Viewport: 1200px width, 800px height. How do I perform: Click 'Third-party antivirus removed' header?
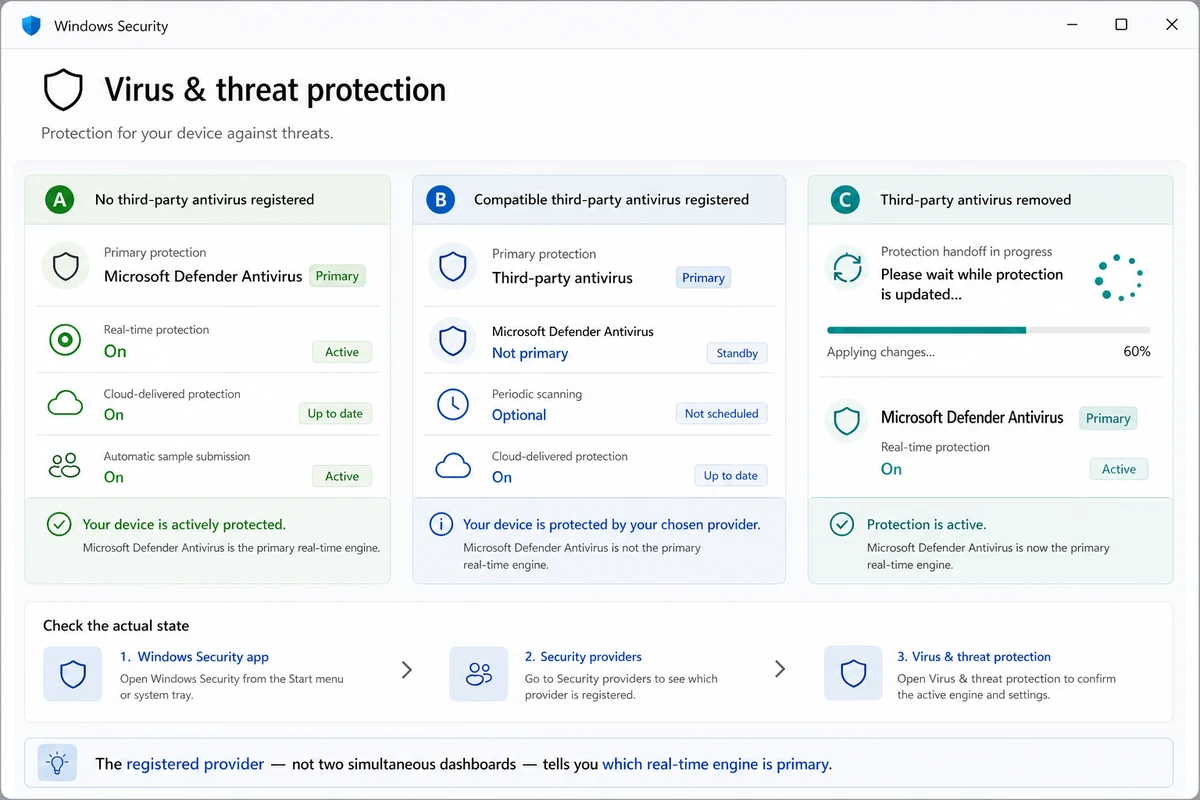coord(976,200)
